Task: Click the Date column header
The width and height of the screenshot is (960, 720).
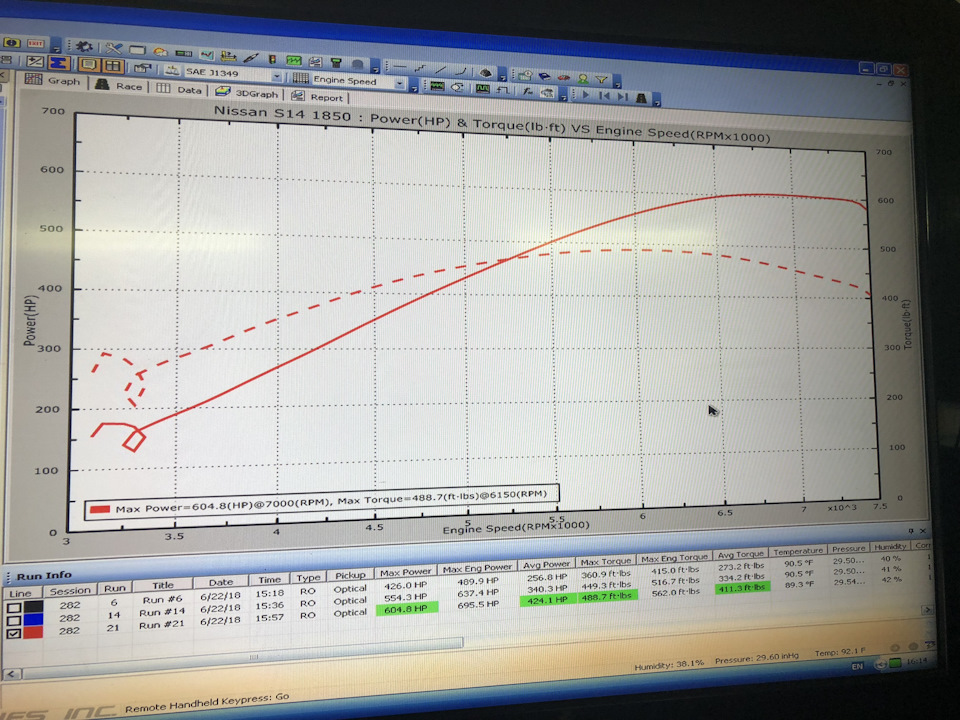Action: (220, 582)
